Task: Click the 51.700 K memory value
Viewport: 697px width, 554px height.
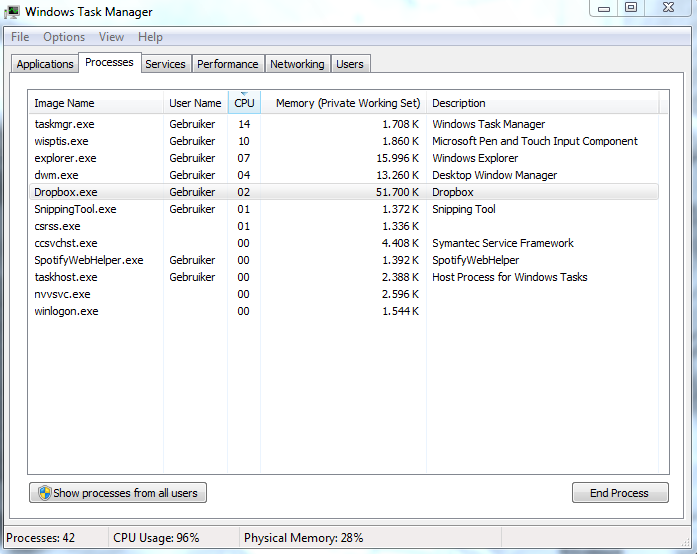Action: 397,192
